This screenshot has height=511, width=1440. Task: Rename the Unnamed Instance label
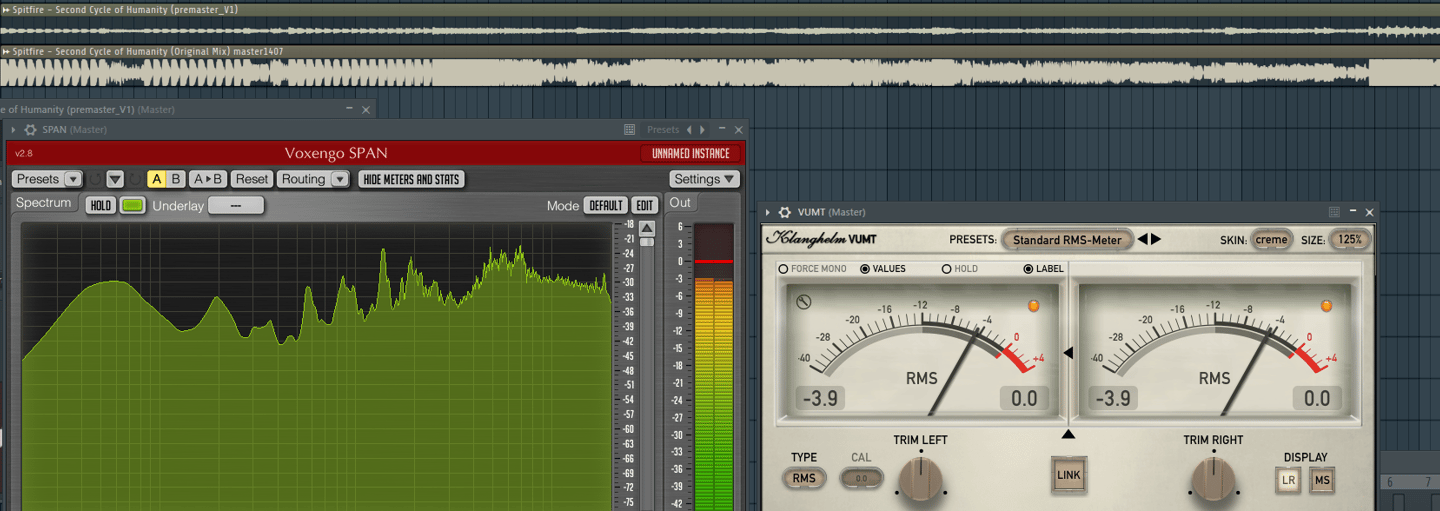click(691, 153)
